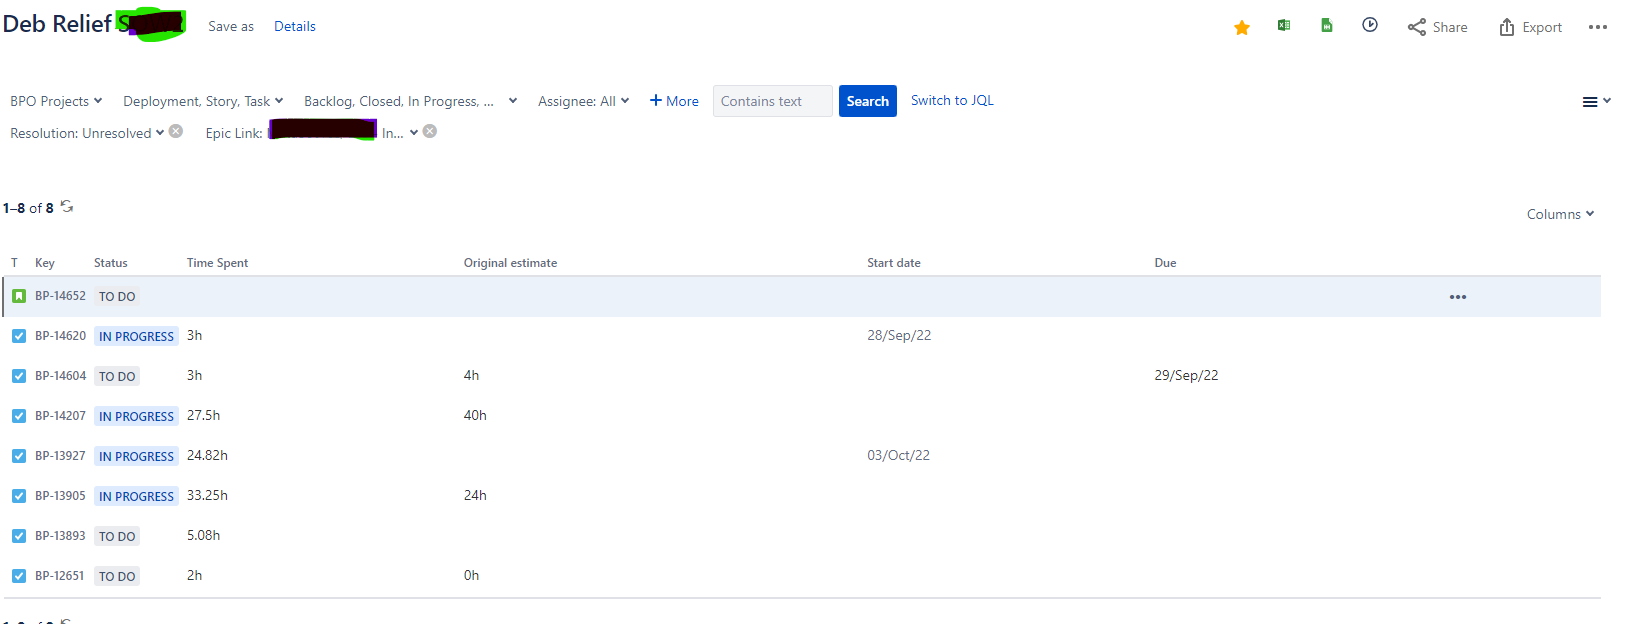Screen dimensions: 1625x624
Task: Open issue BP-14652
Action: pyautogui.click(x=60, y=296)
